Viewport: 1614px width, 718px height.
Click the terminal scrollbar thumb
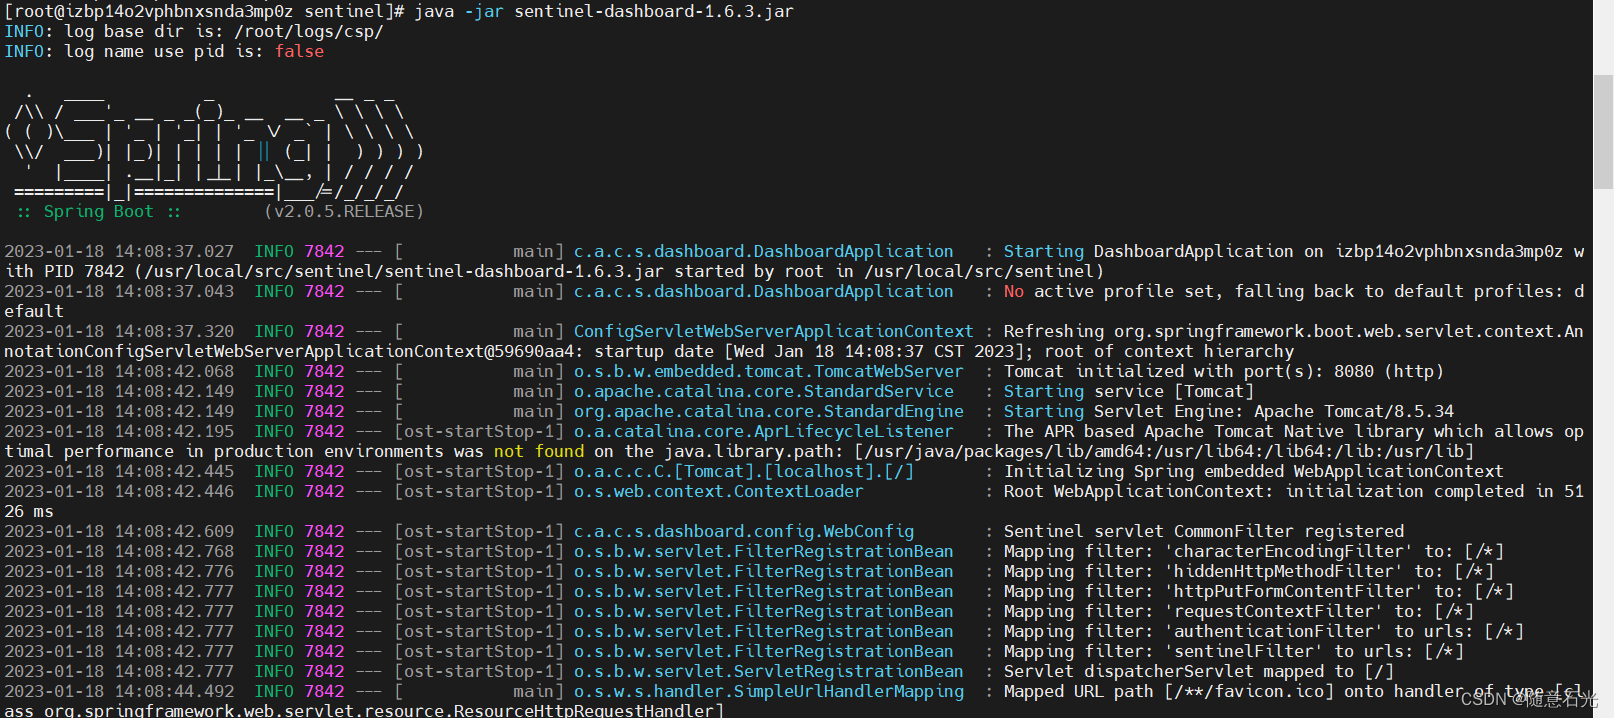[x=1603, y=130]
